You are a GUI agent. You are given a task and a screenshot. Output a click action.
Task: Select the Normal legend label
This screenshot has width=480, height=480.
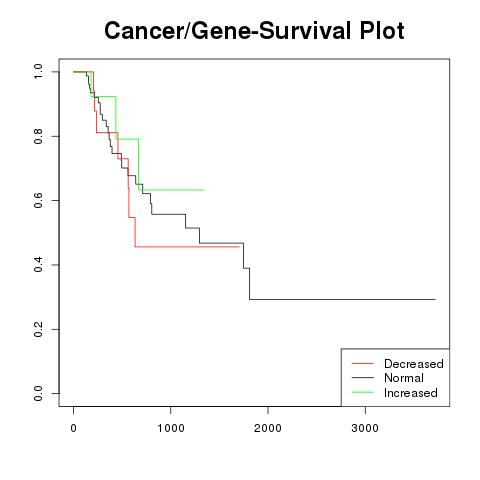tap(404, 378)
